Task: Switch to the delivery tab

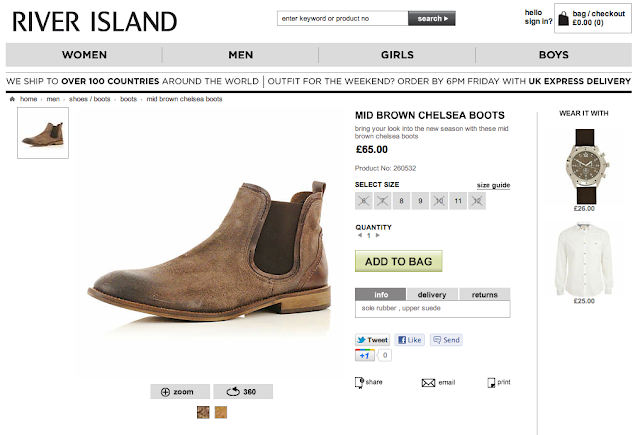Action: (x=432, y=294)
